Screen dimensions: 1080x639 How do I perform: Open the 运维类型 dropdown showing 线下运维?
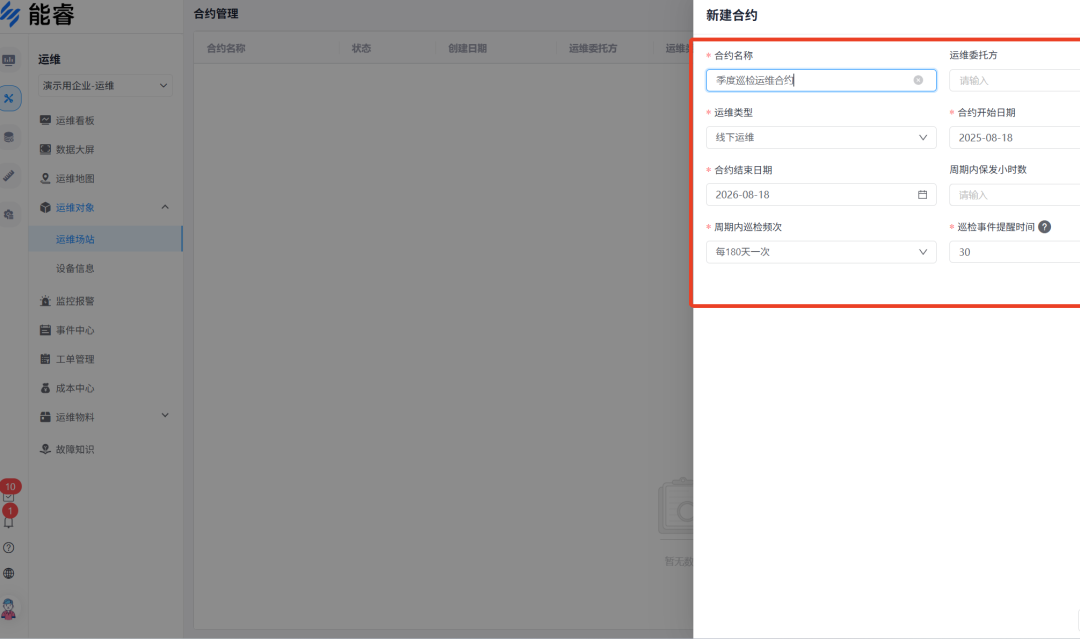pyautogui.click(x=820, y=137)
